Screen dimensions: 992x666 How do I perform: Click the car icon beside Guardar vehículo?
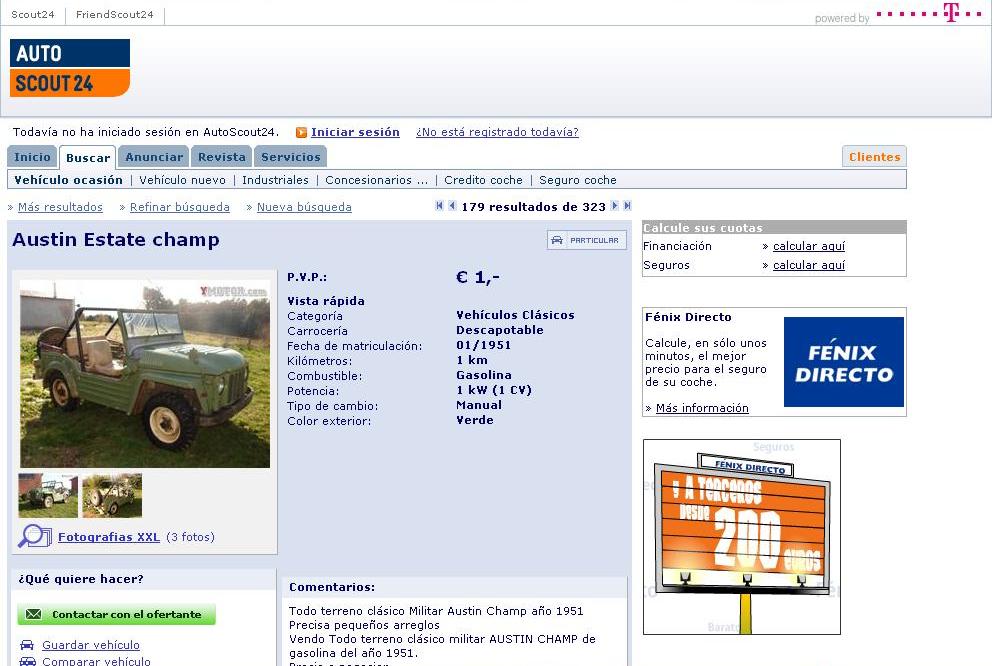click(27, 645)
